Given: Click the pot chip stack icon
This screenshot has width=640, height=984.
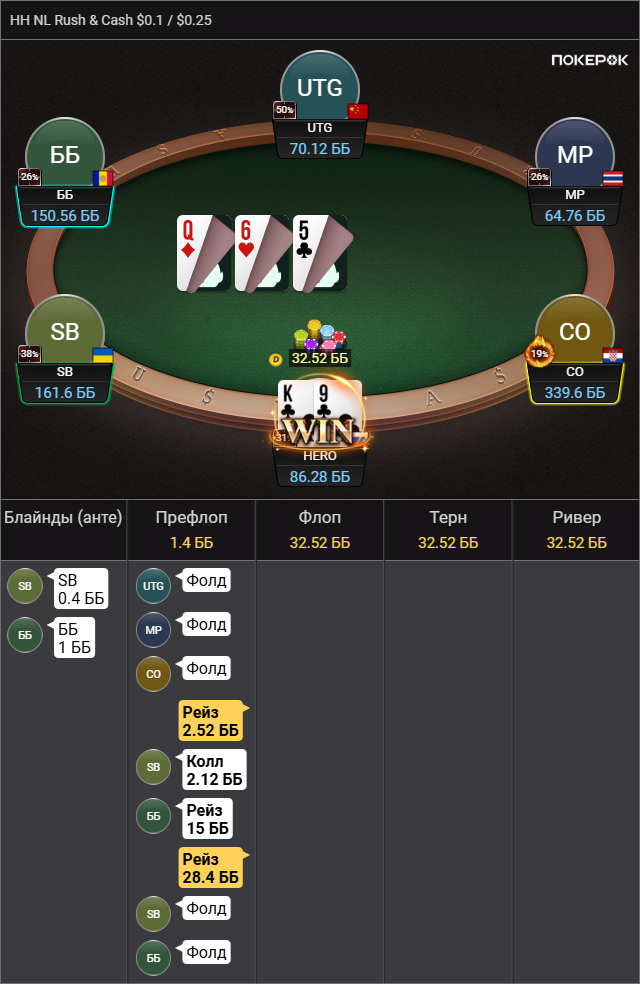Looking at the screenshot, I should click(320, 335).
